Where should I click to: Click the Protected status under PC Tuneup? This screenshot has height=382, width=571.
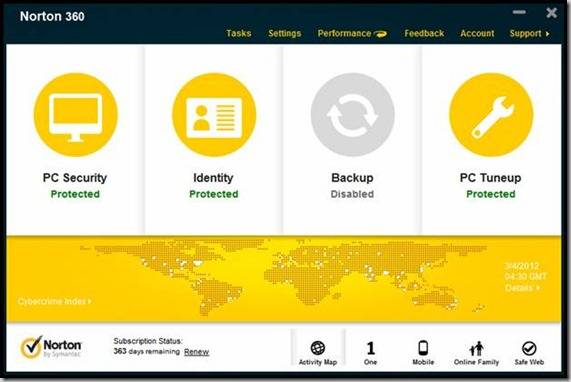coord(491,194)
